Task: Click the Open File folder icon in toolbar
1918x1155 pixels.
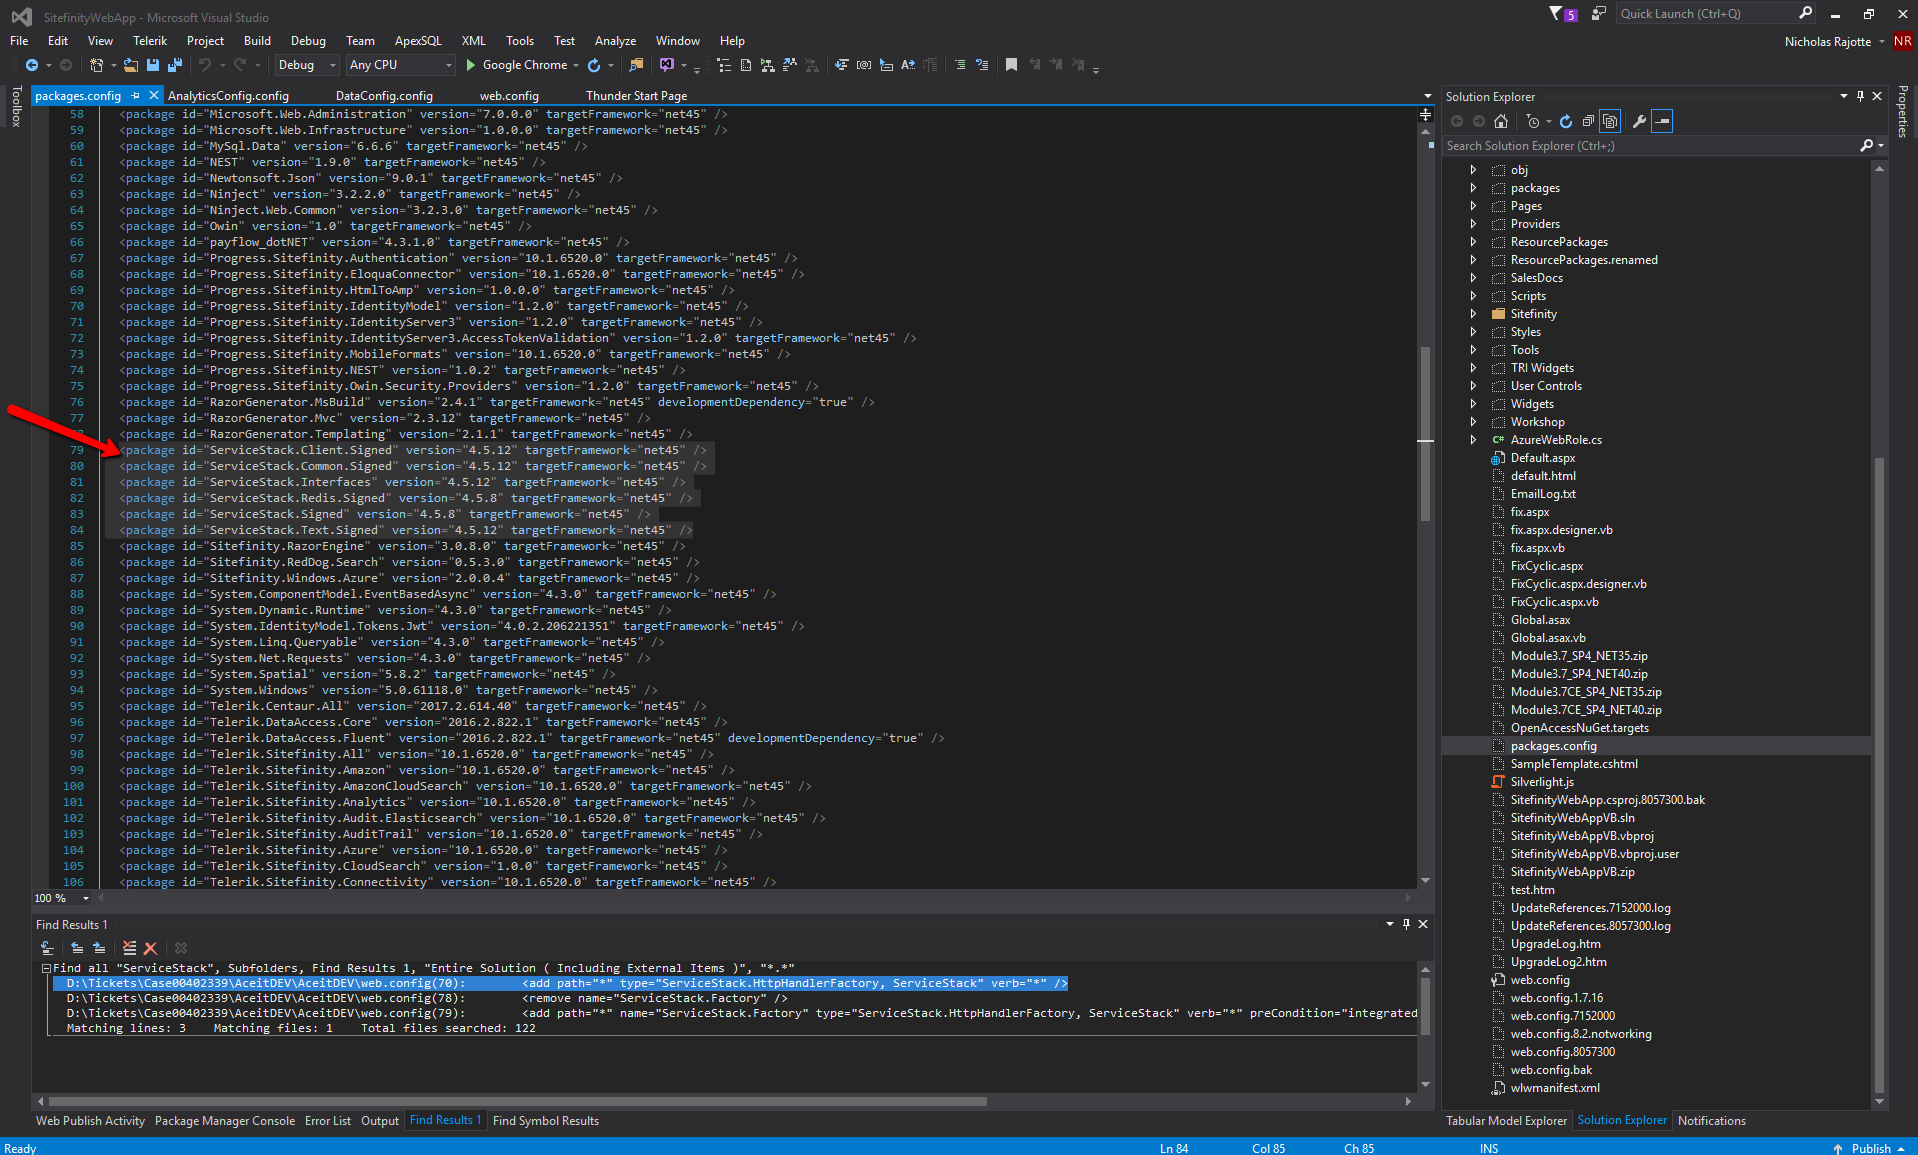Action: tap(130, 65)
